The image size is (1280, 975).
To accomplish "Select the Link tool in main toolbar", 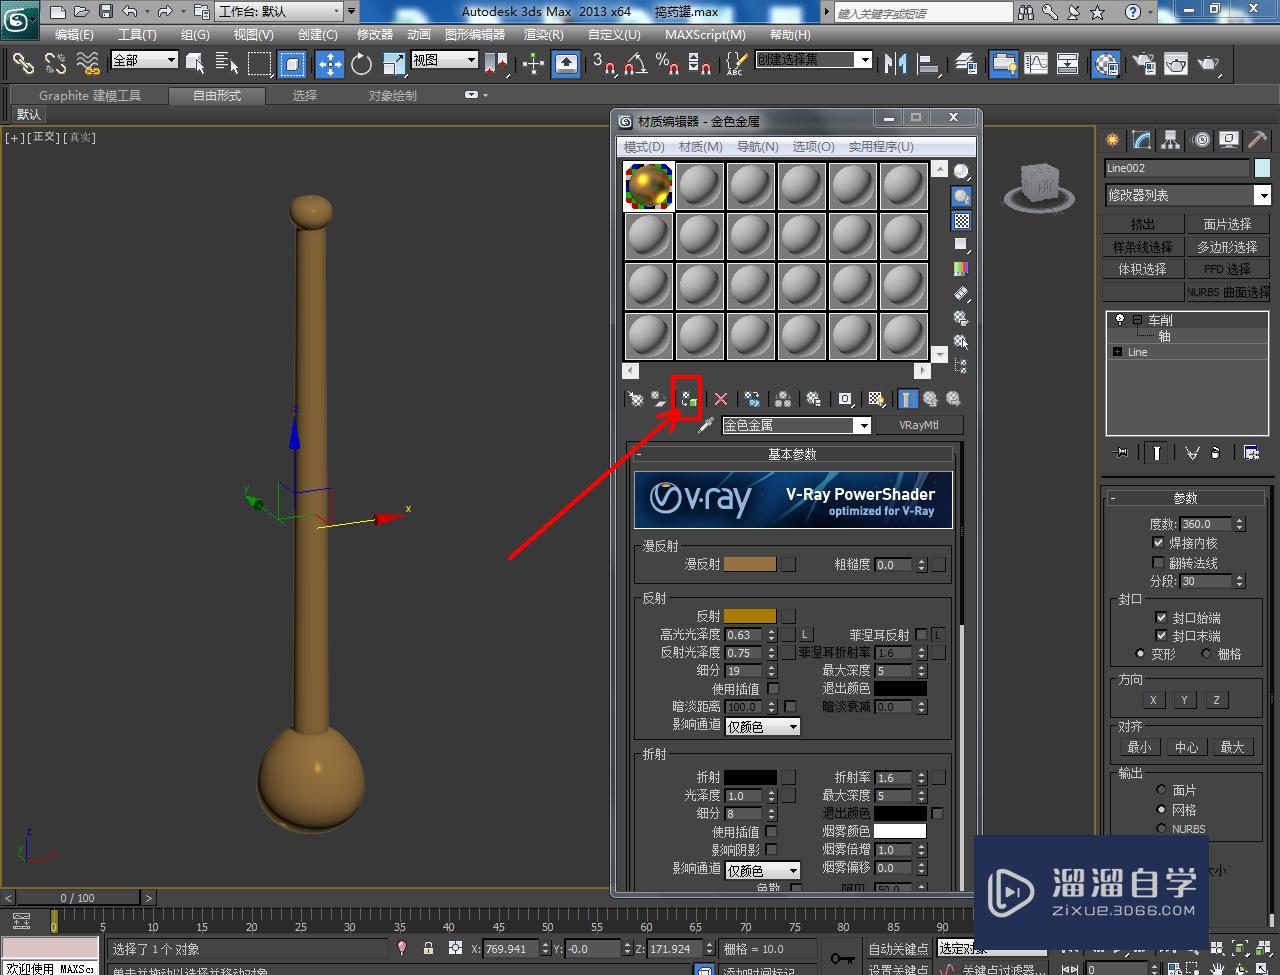I will pyautogui.click(x=22, y=63).
